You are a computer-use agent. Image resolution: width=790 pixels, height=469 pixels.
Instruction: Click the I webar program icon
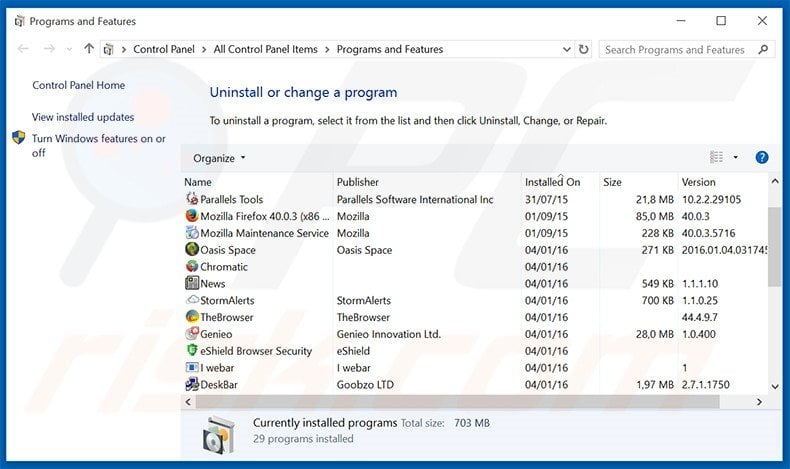click(x=192, y=367)
